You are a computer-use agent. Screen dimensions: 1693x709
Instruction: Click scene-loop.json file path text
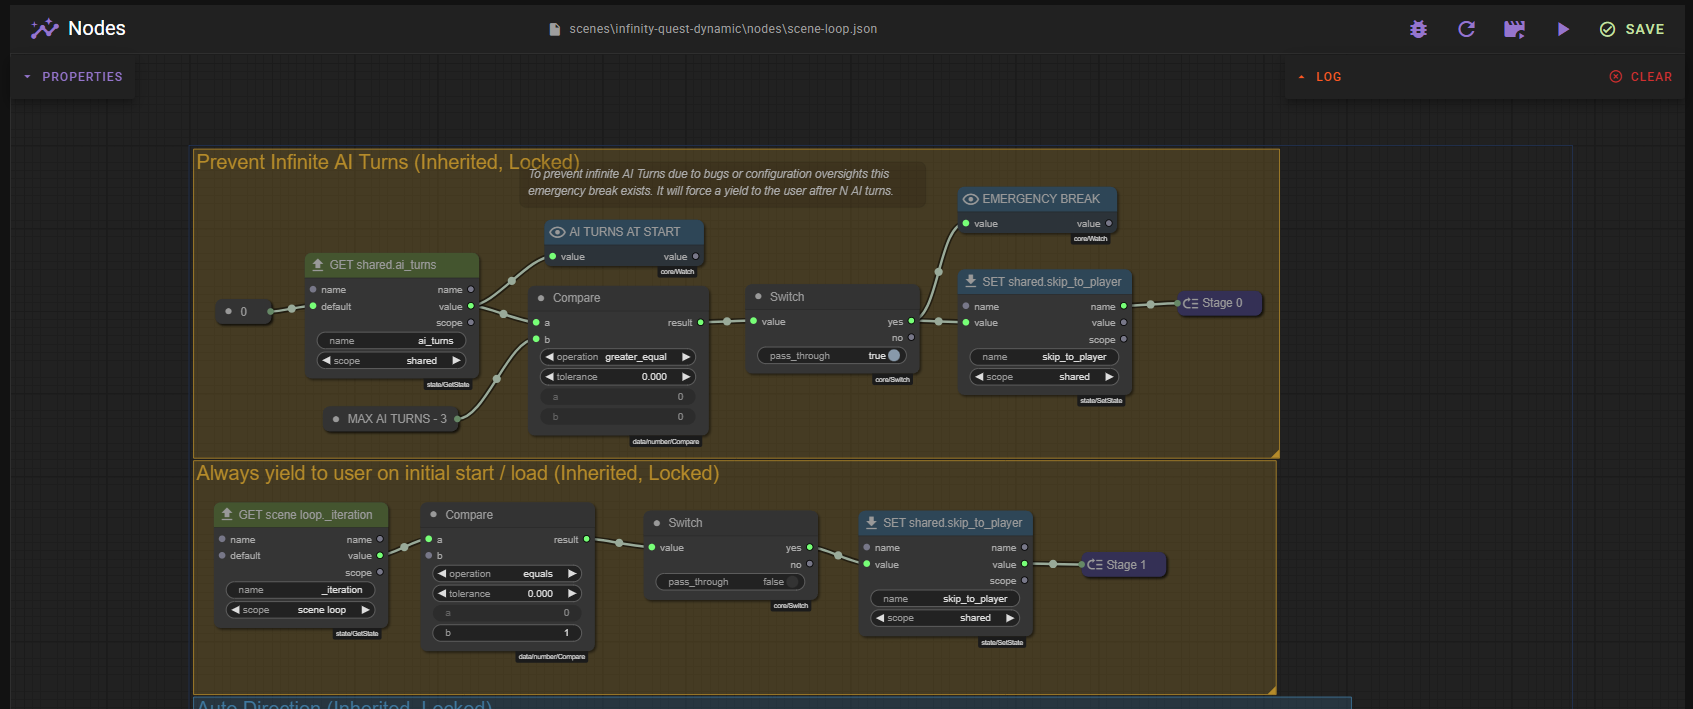click(x=723, y=29)
